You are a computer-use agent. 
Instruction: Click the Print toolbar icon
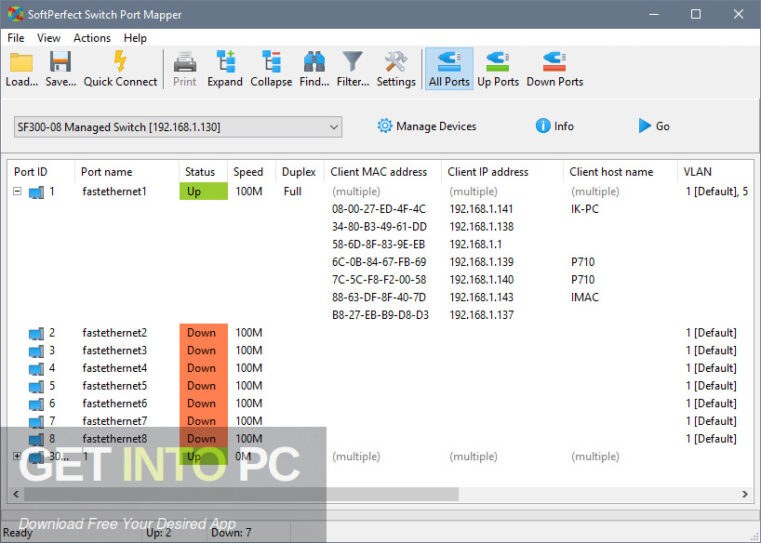pyautogui.click(x=184, y=62)
